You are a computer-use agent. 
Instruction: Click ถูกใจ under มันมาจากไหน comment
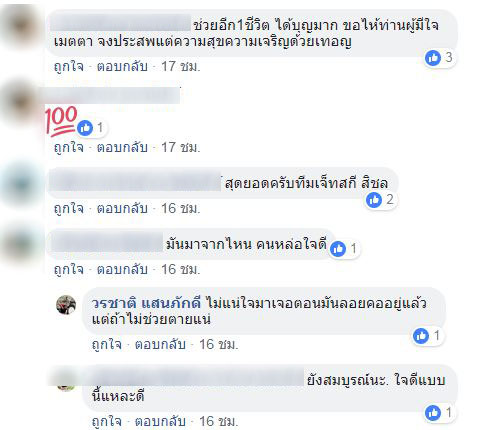click(x=69, y=270)
